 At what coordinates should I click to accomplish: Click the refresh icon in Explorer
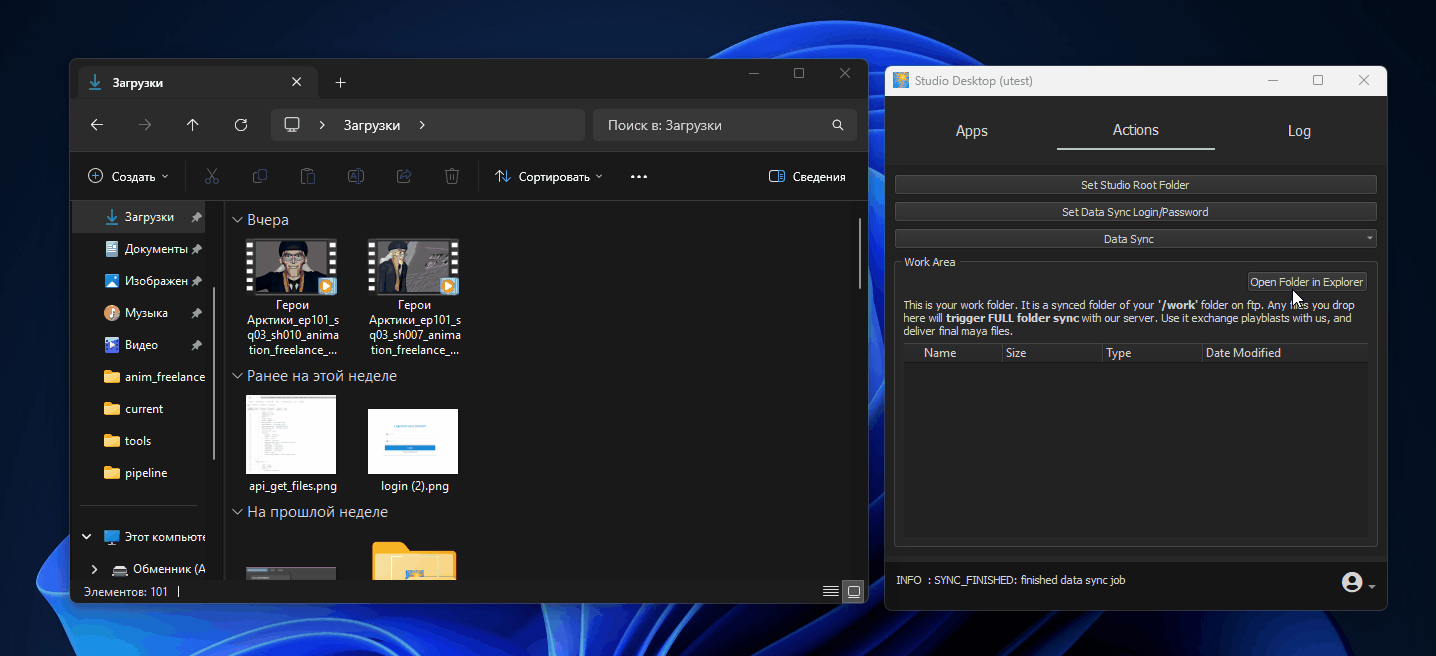tap(241, 125)
